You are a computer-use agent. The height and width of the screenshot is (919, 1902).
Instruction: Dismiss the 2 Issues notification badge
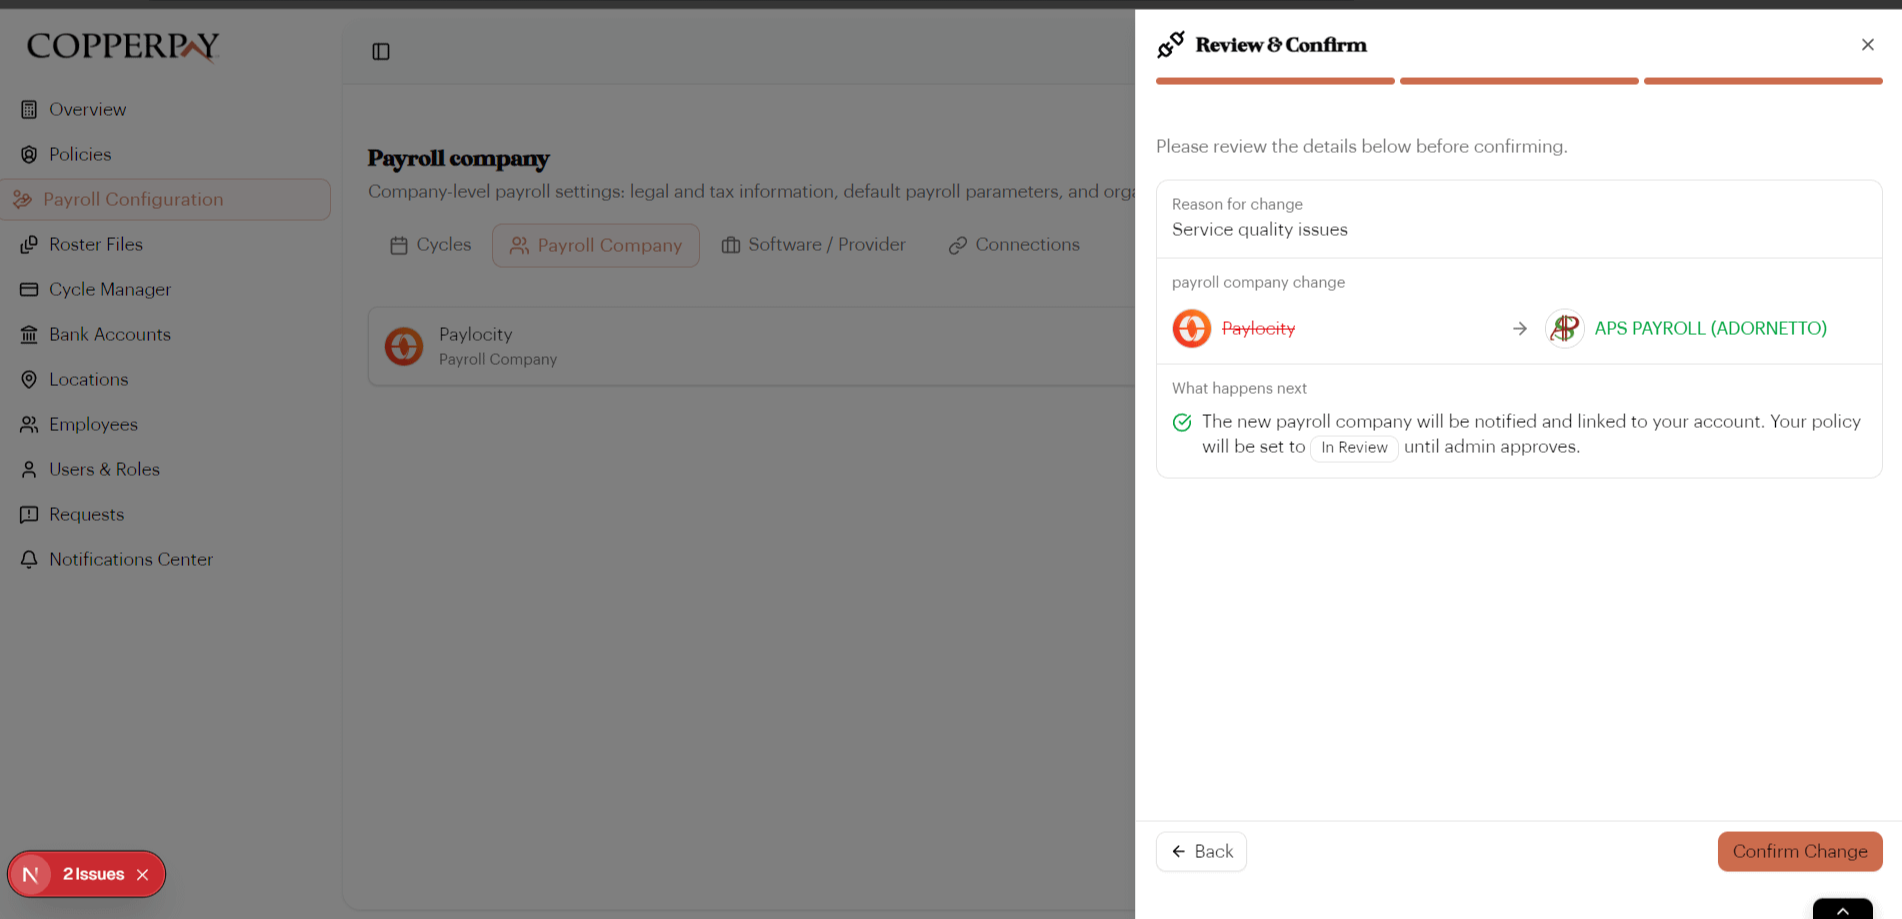tap(143, 873)
